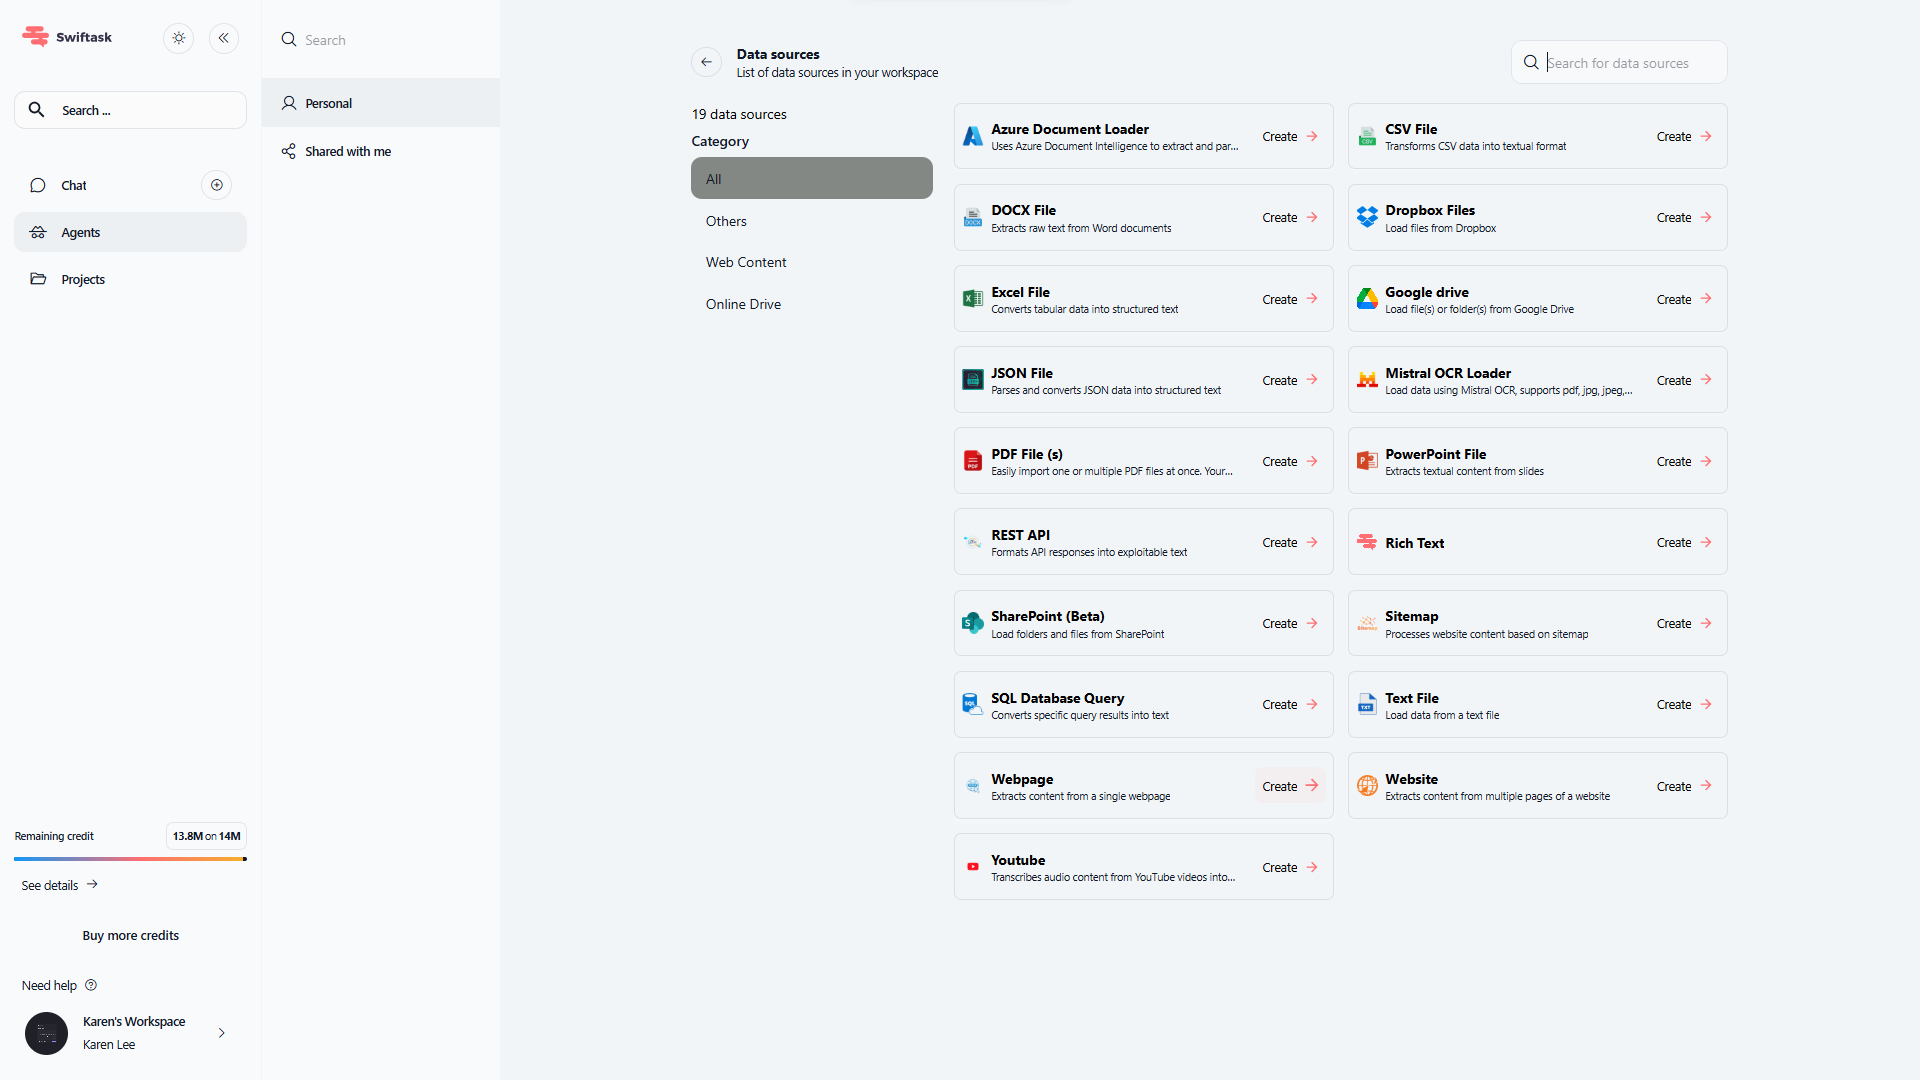
Task: Filter by Others category
Action: (726, 221)
